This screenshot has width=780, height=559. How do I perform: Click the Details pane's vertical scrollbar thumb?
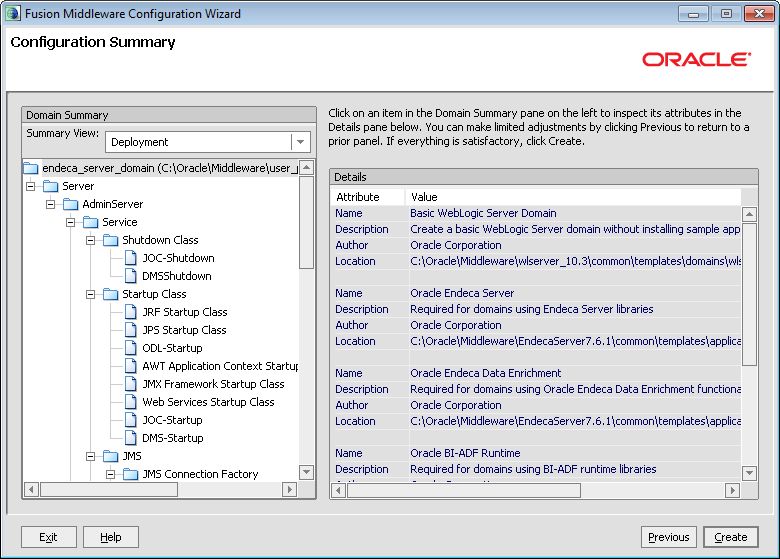pyautogui.click(x=749, y=294)
